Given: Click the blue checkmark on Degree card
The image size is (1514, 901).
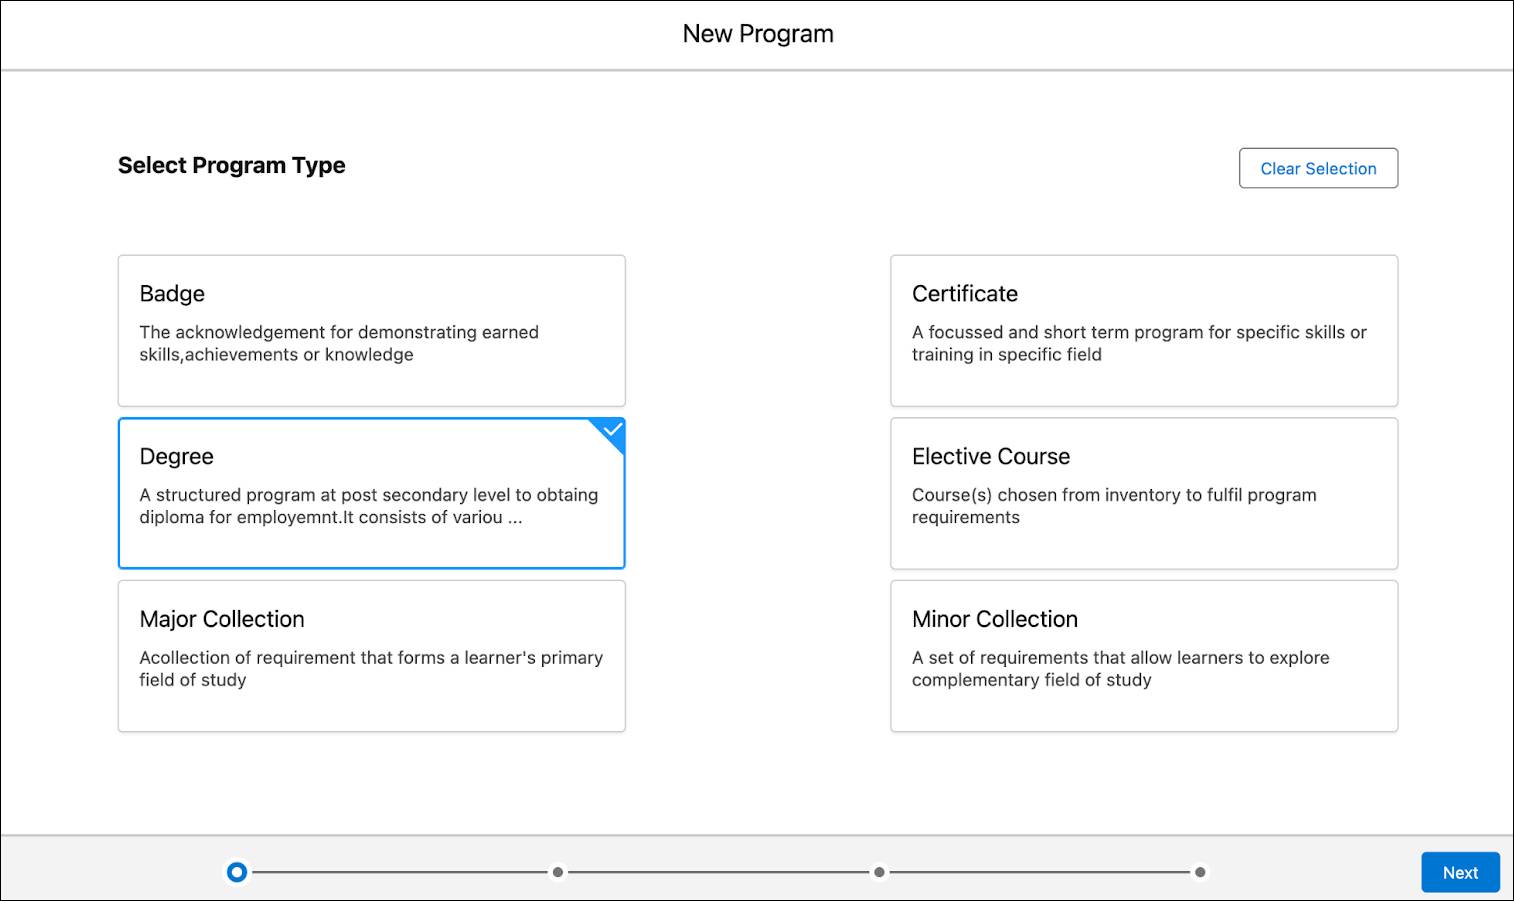Looking at the screenshot, I should point(612,430).
